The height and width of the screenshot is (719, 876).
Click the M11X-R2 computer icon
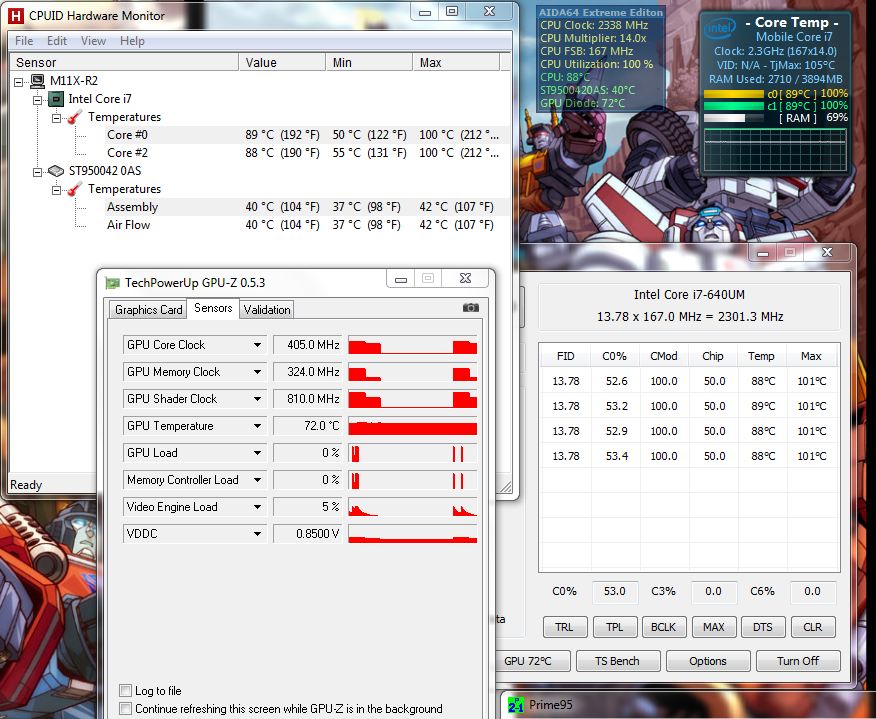(x=37, y=81)
